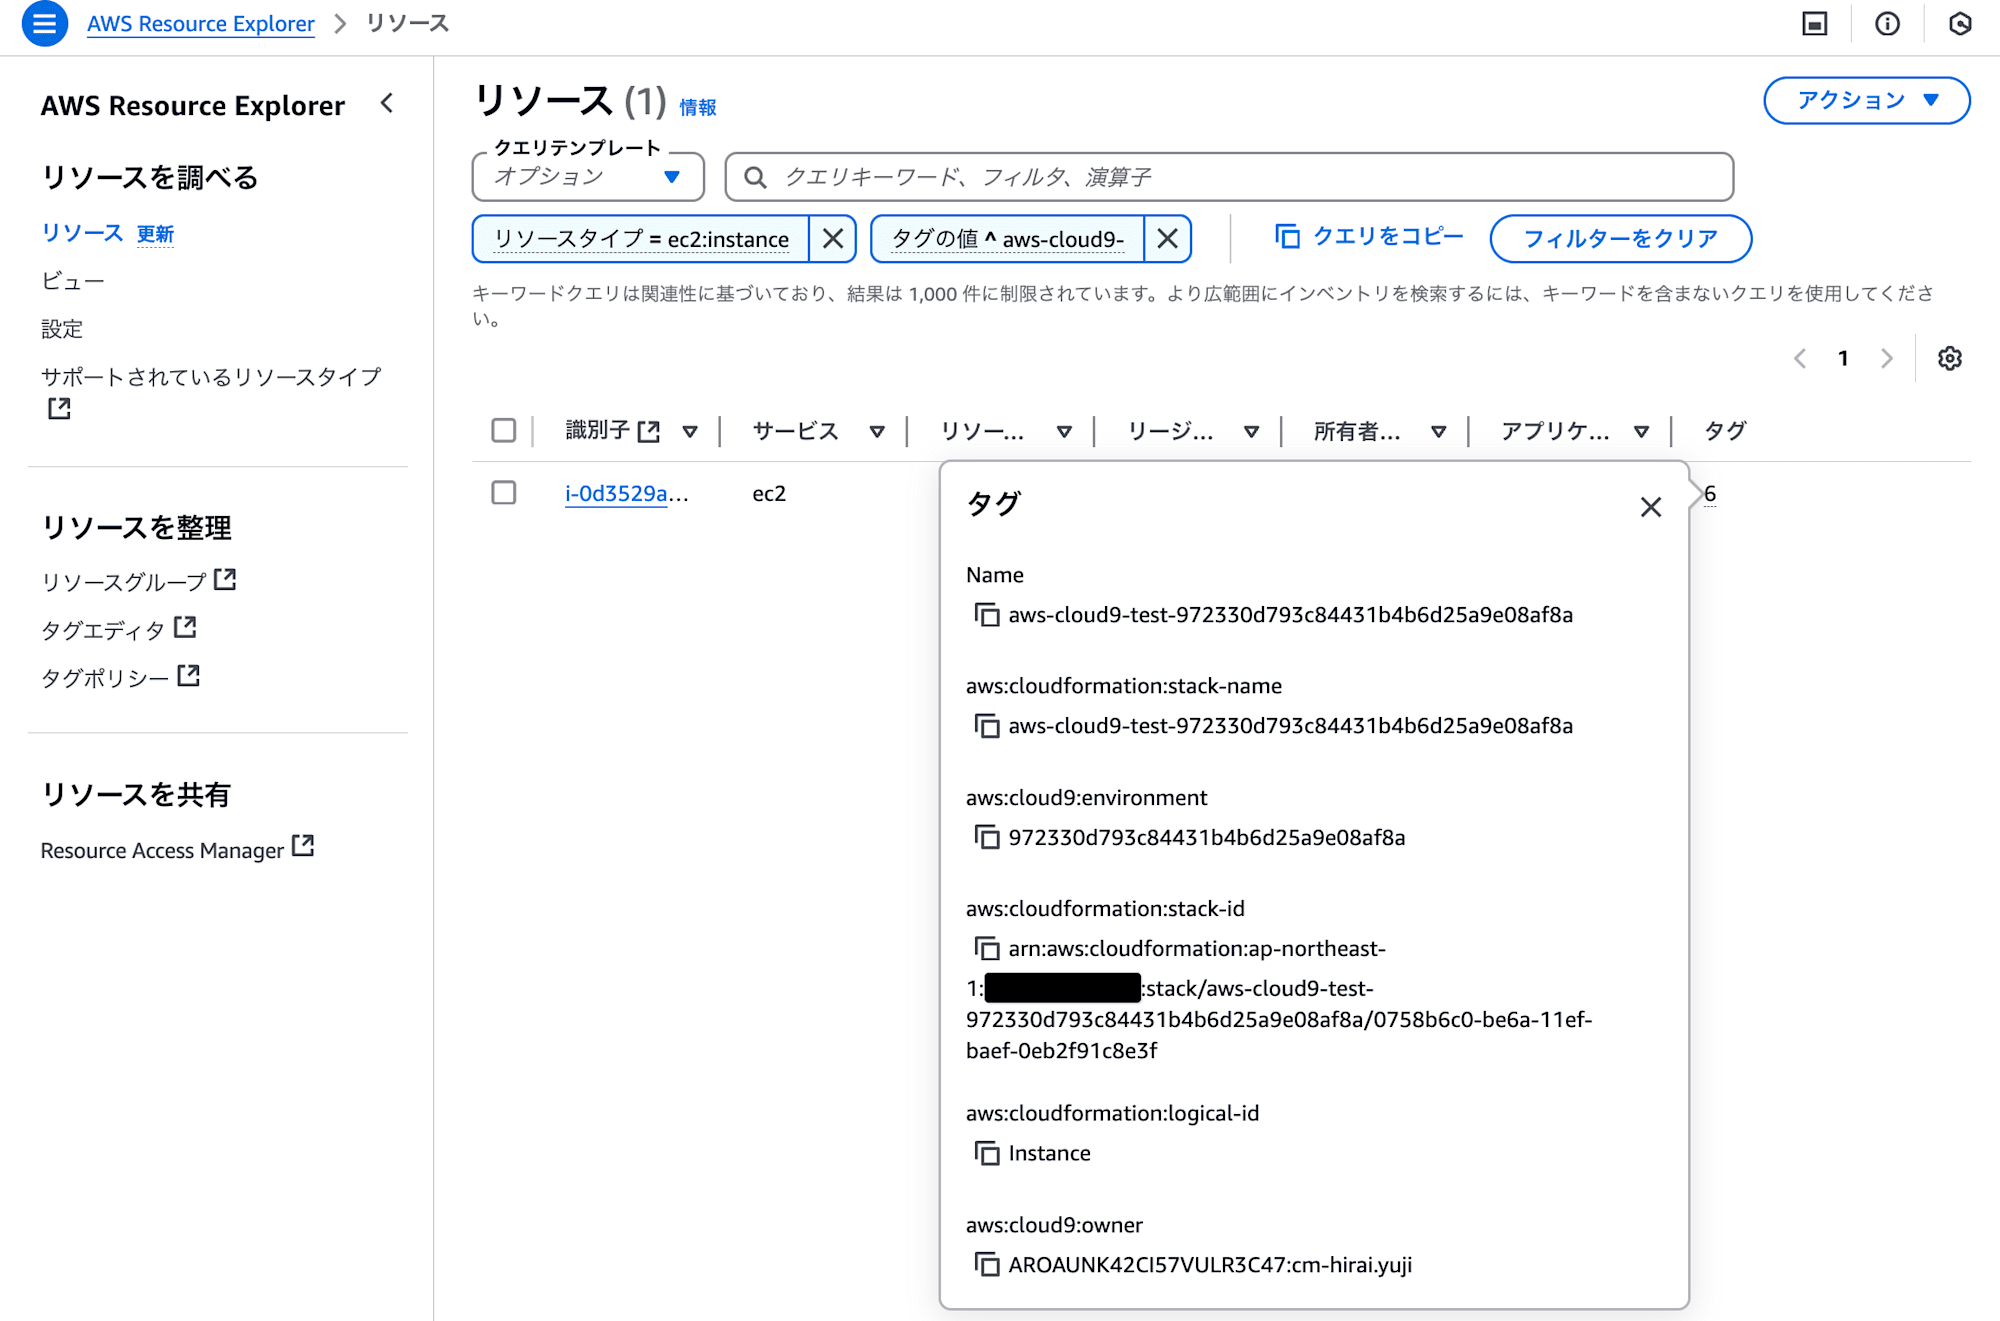
Task: Select the i-0d3529a row checkbox
Action: coord(504,493)
